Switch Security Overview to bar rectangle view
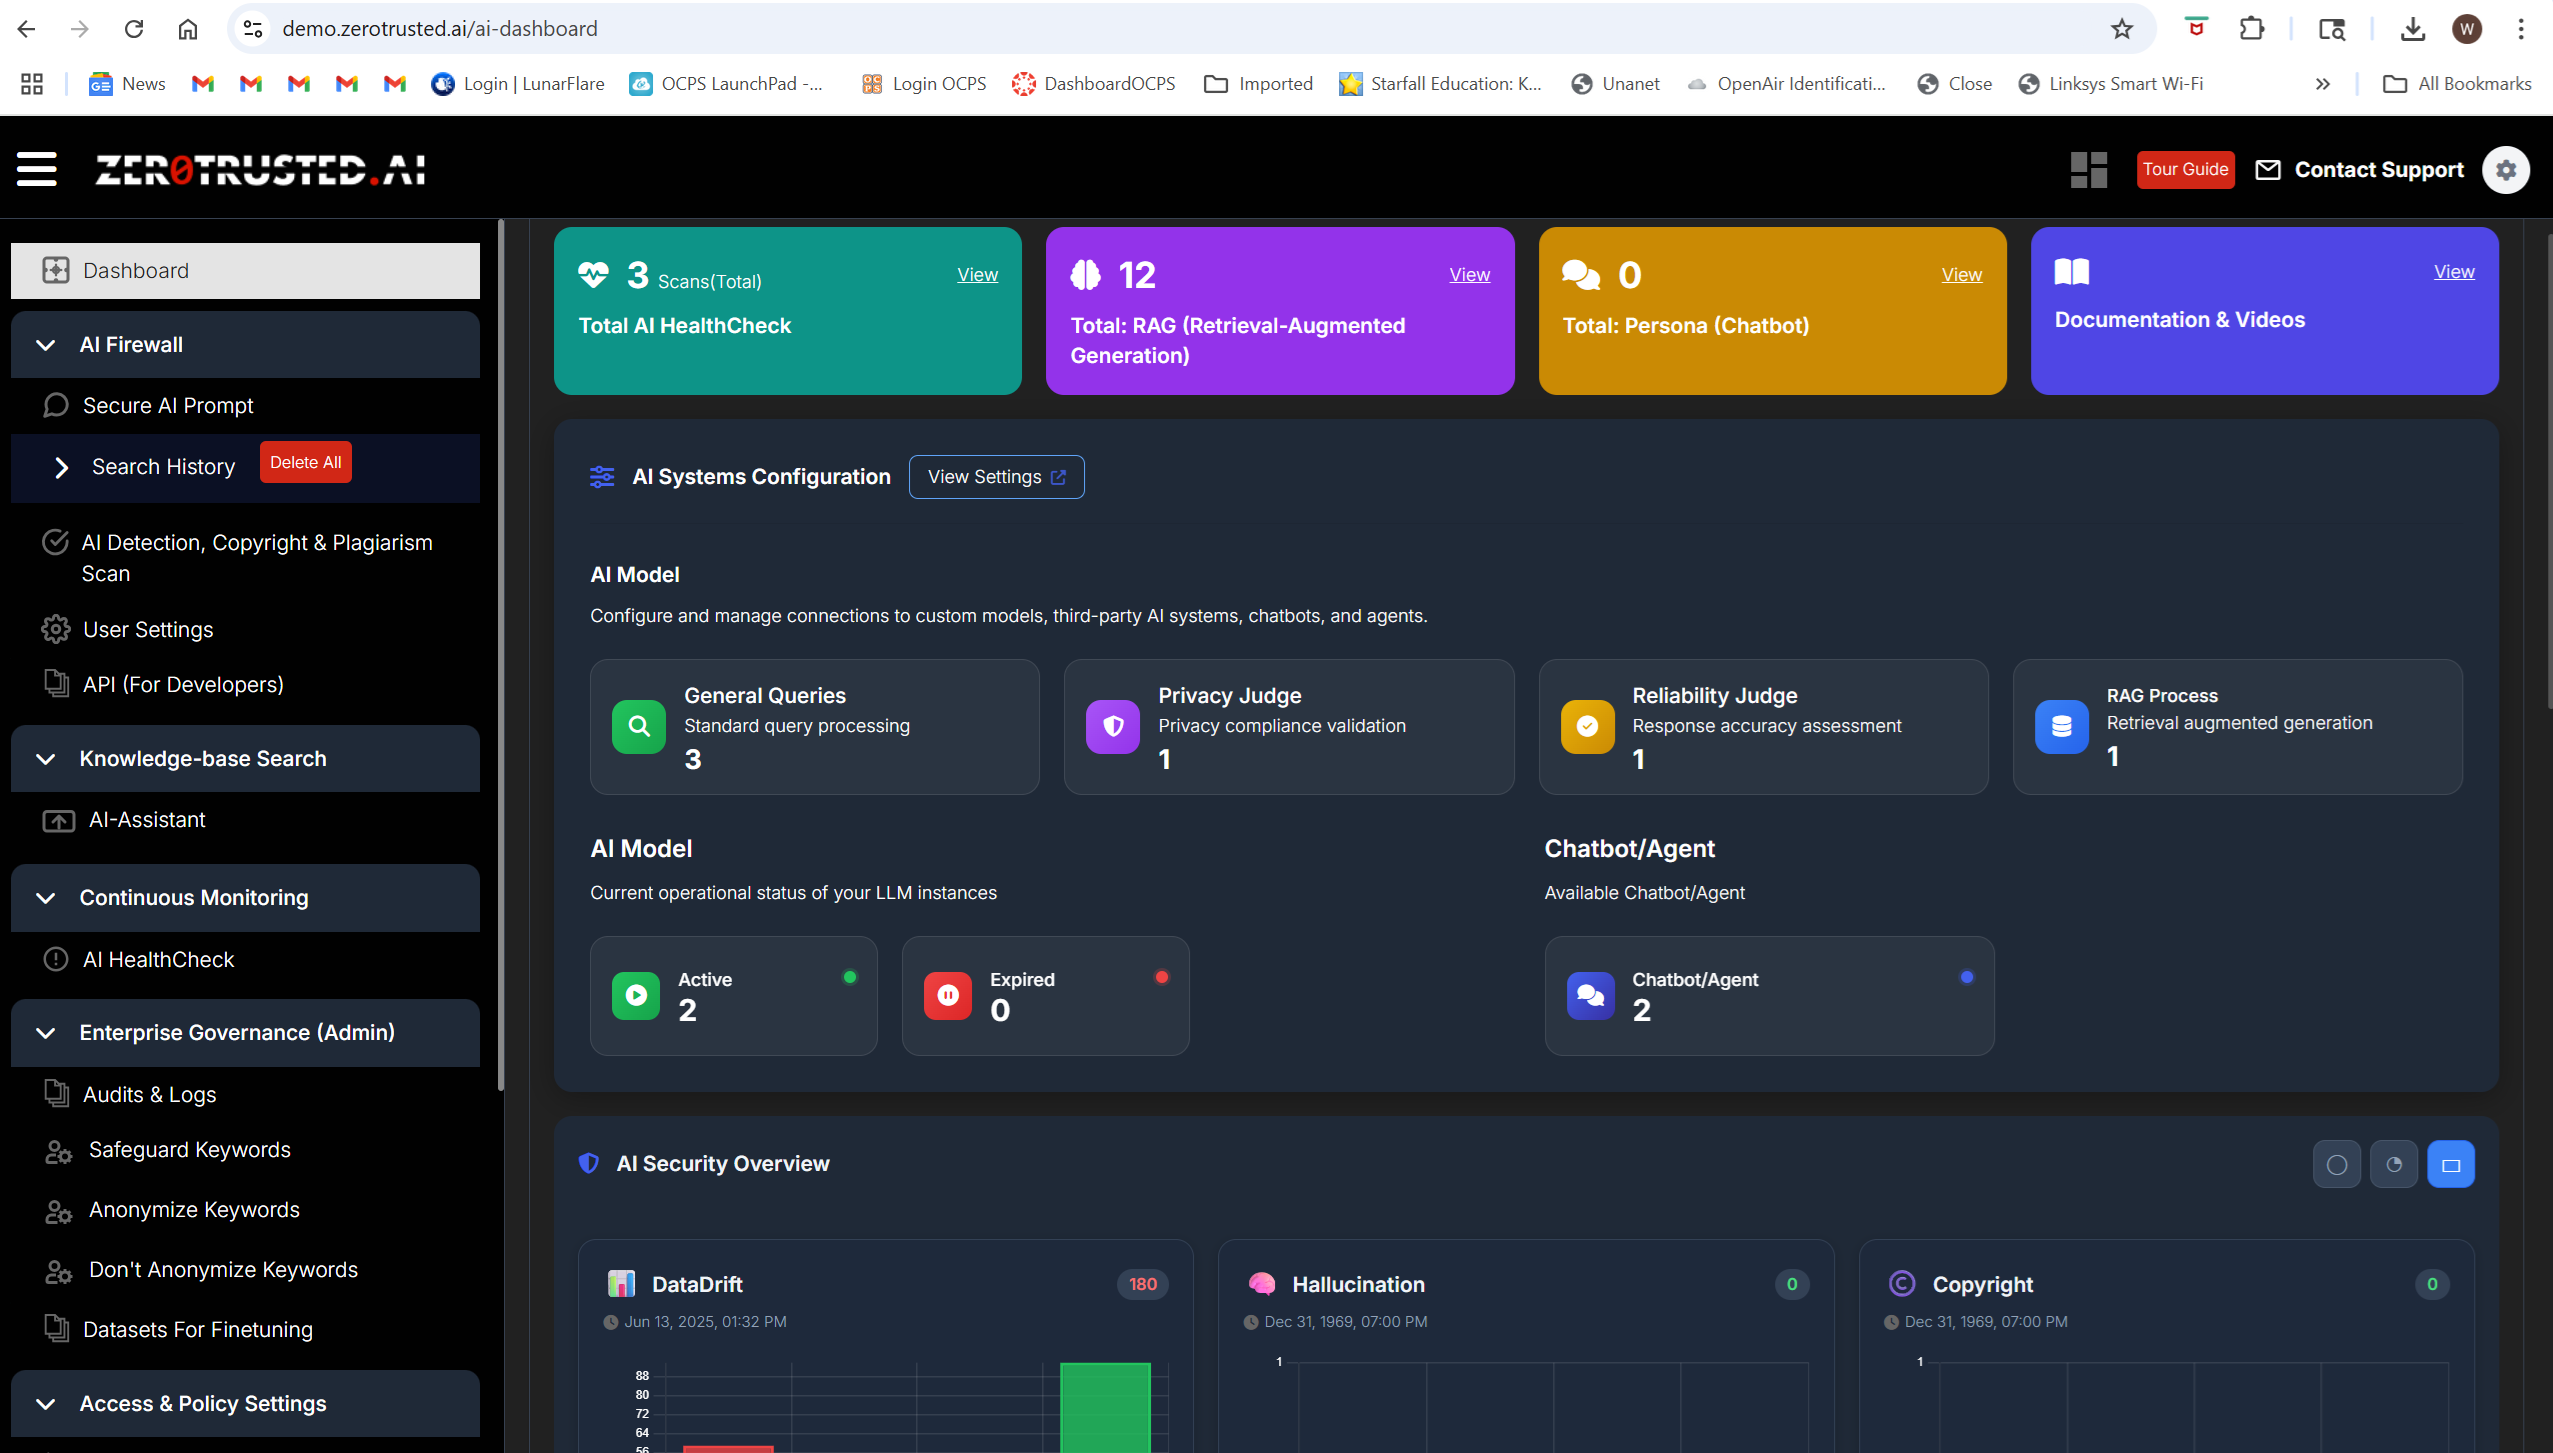 [2451, 1164]
